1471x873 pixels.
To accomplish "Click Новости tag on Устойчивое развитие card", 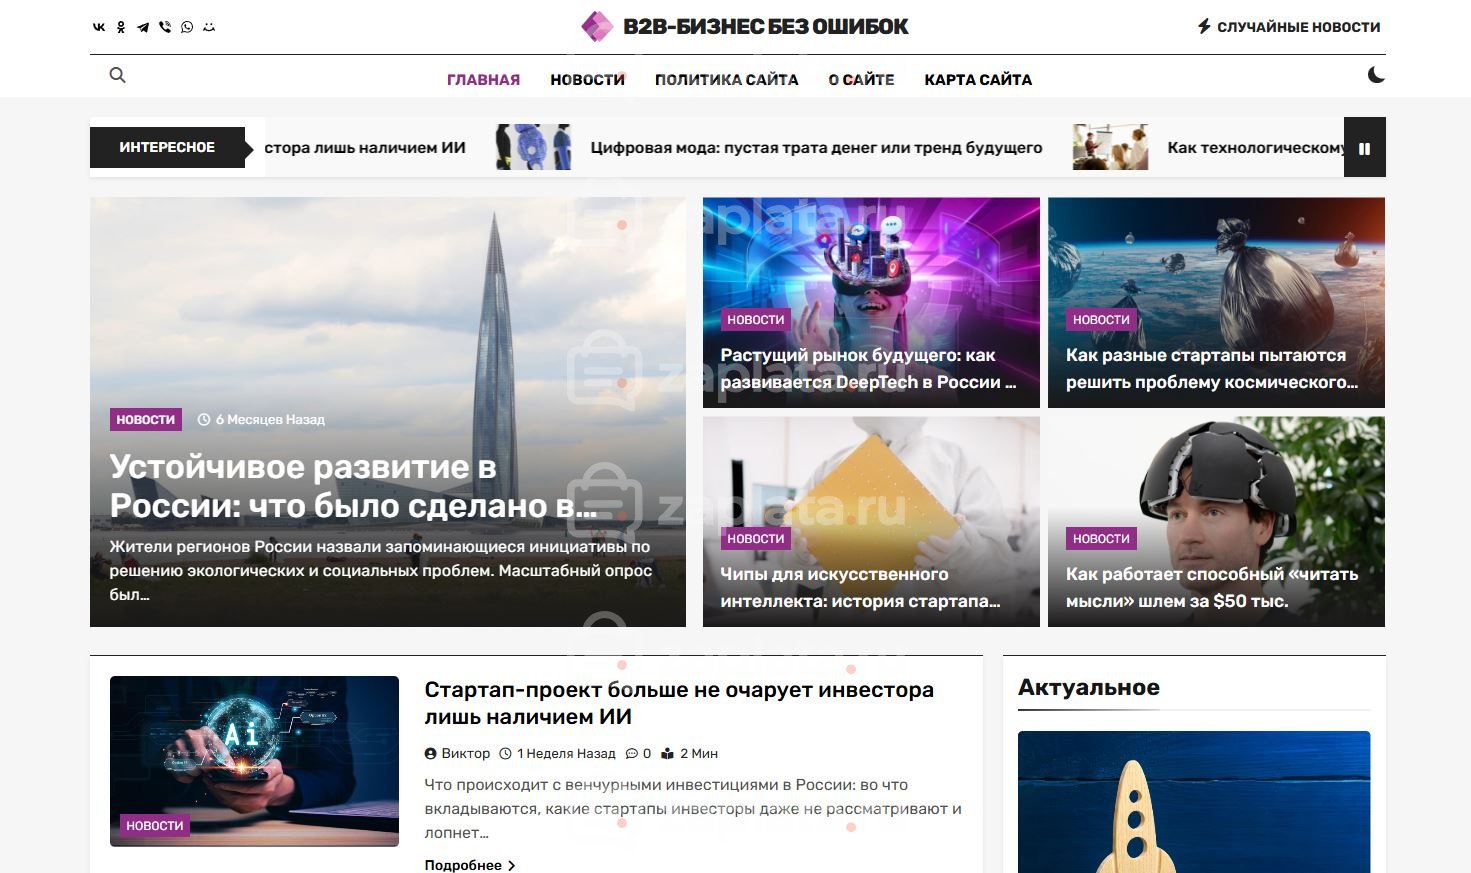I will coord(146,420).
